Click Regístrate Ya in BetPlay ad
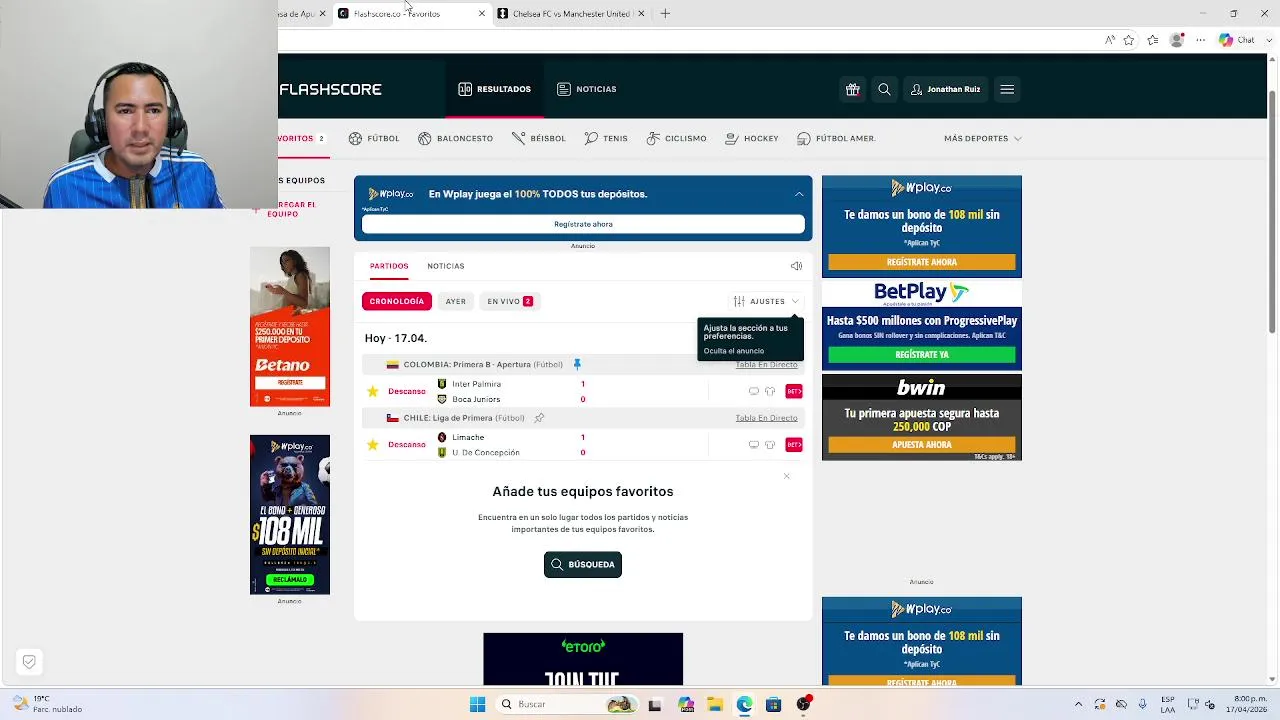 922,355
